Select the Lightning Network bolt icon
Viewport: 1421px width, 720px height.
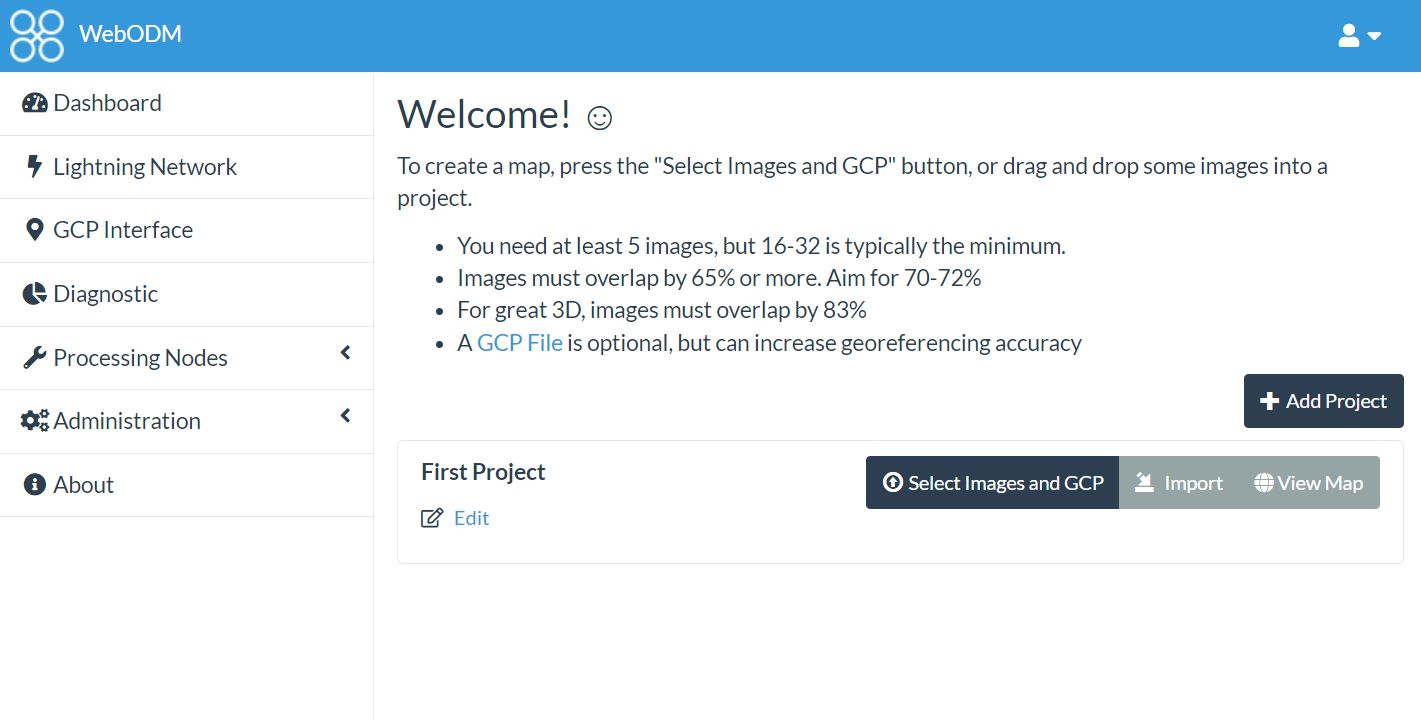(35, 166)
